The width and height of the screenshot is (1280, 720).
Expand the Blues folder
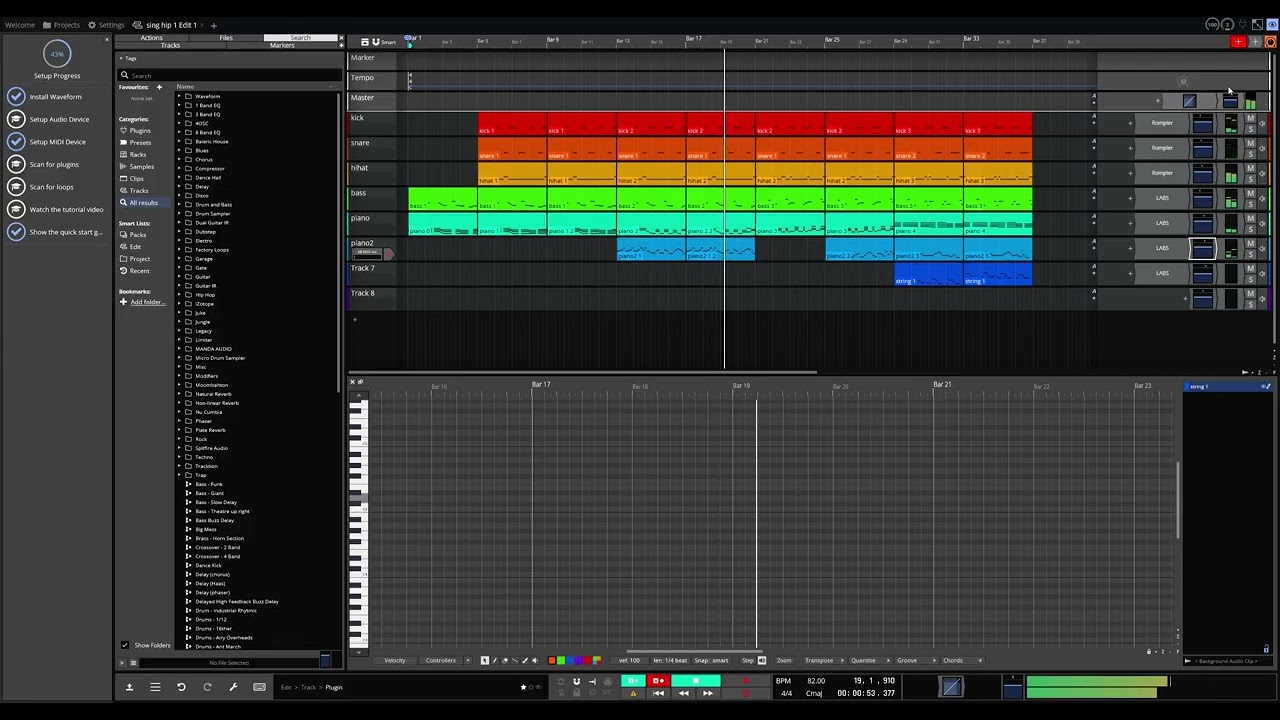[180, 150]
